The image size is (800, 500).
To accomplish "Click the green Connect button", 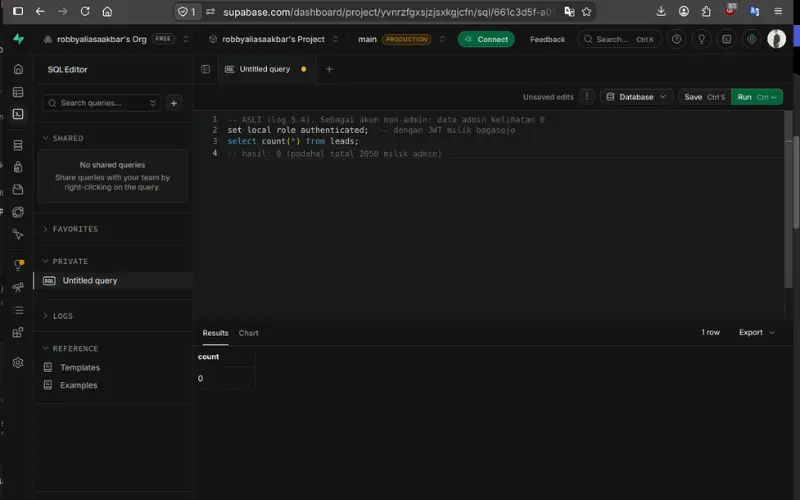I will click(486, 39).
